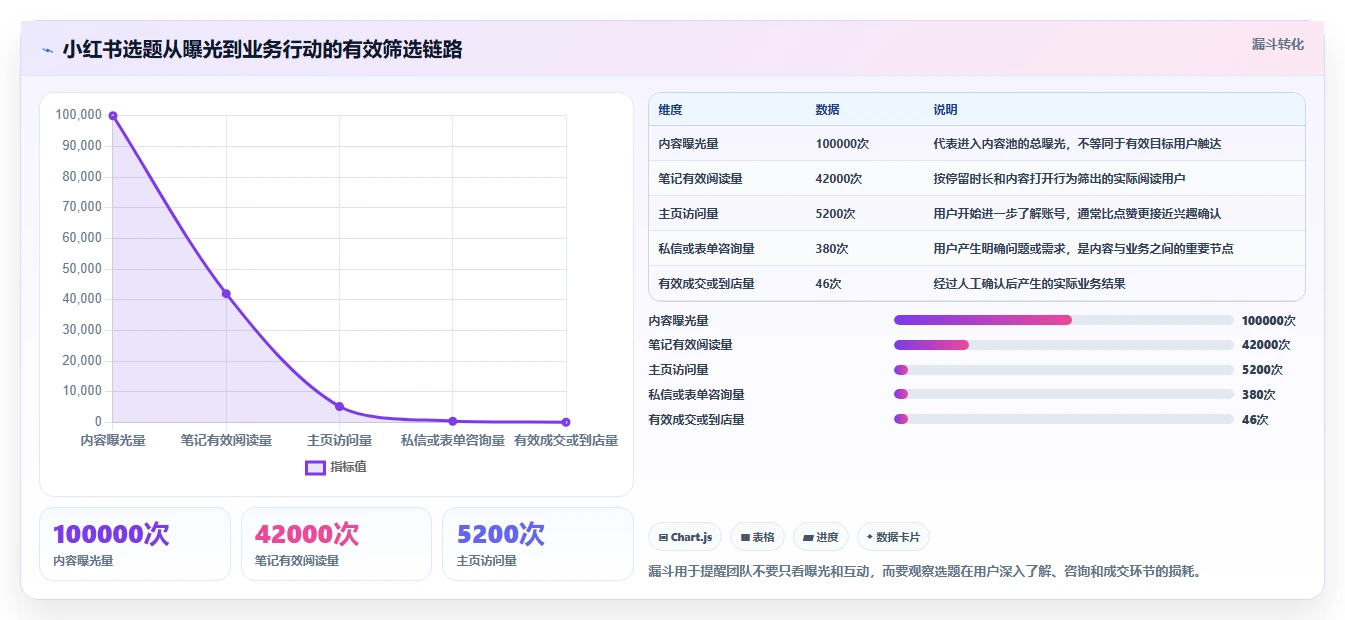Click the 有效成交或到店量 progress bar
1345x620 pixels.
point(1064,419)
